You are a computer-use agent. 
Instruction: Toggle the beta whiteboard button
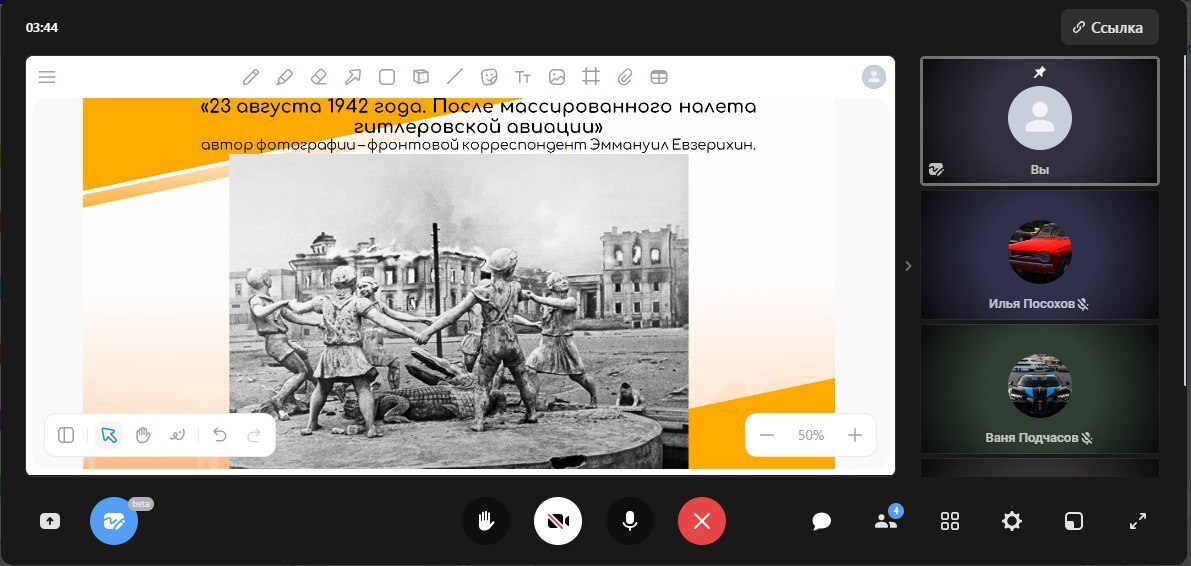point(114,521)
